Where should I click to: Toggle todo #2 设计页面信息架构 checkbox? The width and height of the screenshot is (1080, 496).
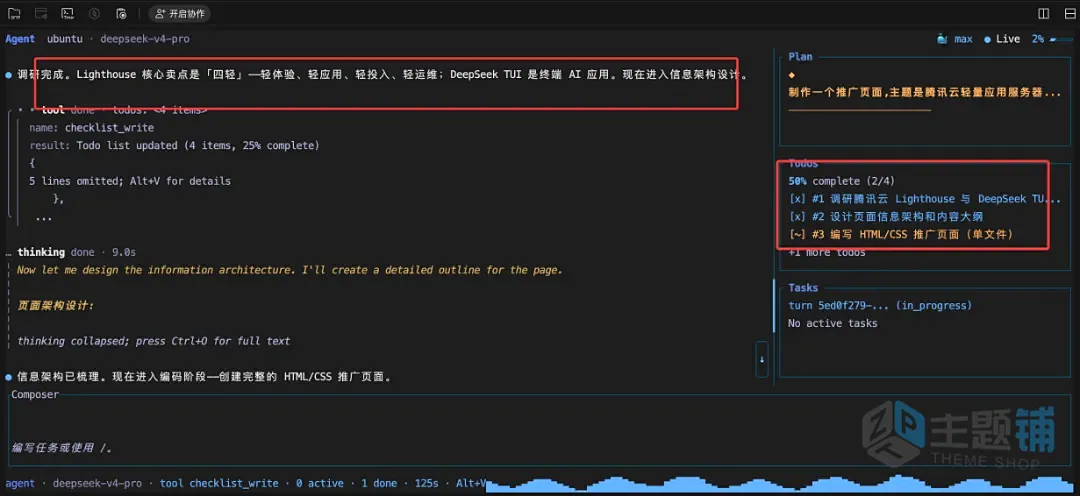pyautogui.click(x=796, y=217)
